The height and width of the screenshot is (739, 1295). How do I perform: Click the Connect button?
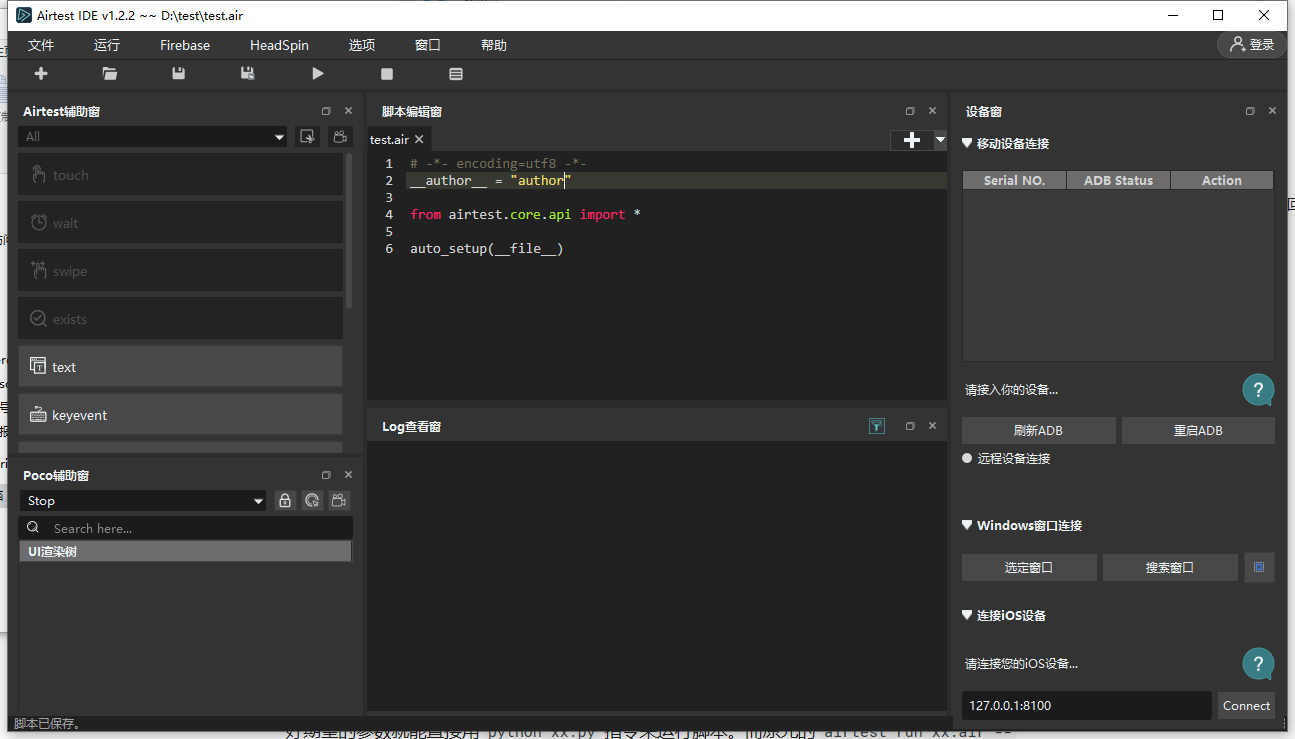[1246, 706]
